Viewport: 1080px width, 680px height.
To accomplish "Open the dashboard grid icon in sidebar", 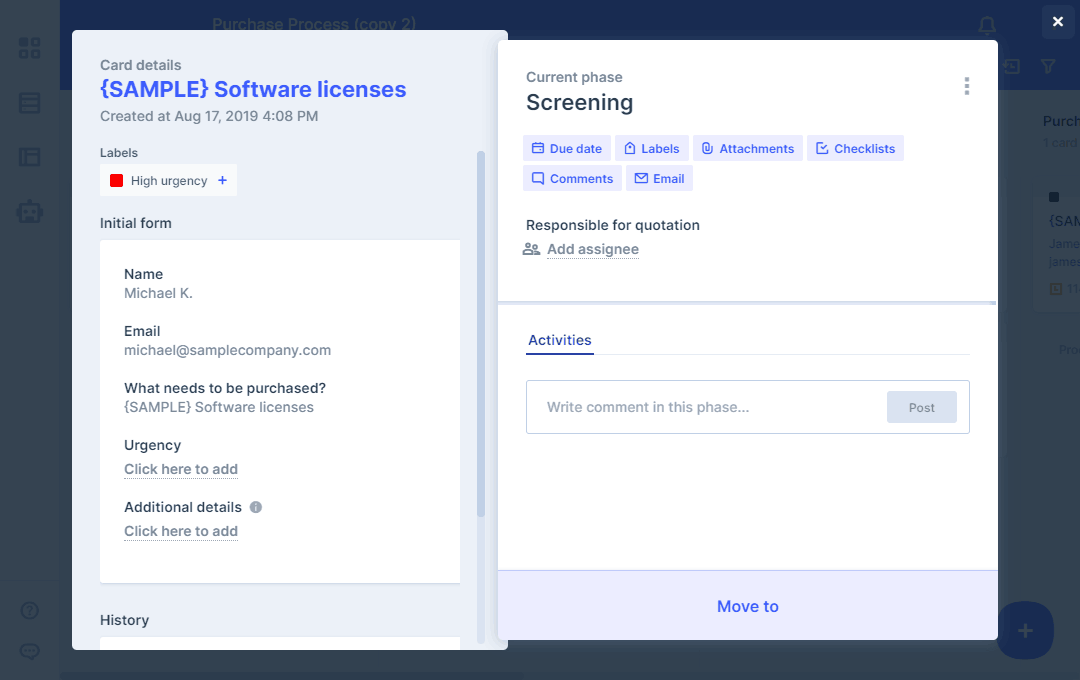I will click(x=30, y=48).
